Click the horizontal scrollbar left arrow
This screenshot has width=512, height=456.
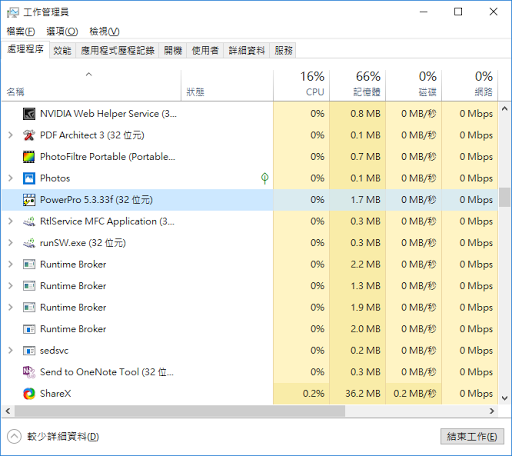click(8, 411)
